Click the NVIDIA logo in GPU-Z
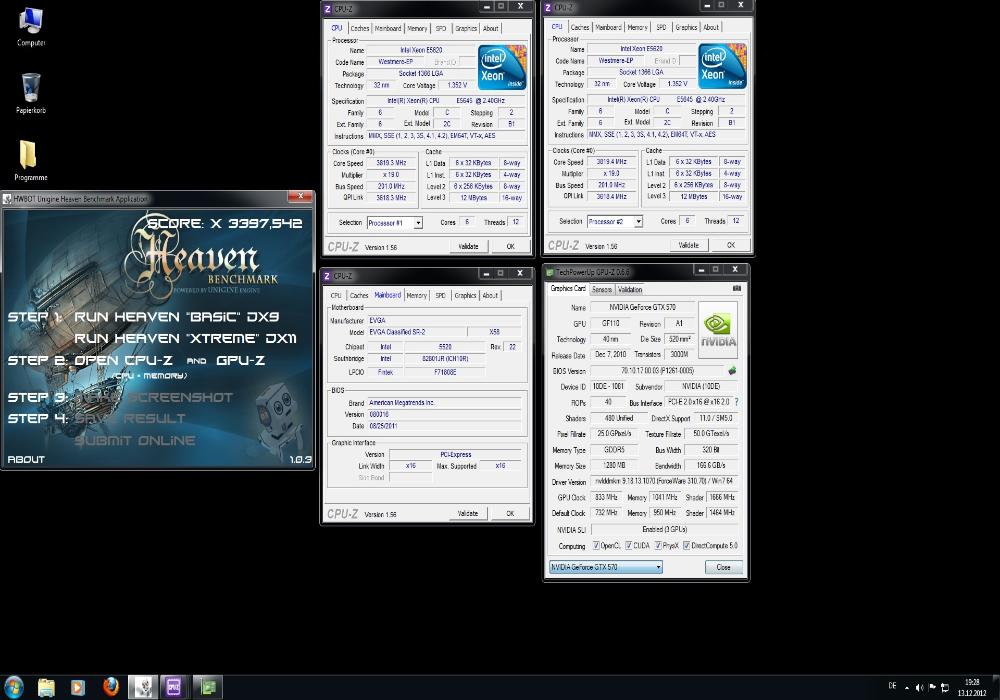The image size is (1000, 700). tap(719, 331)
